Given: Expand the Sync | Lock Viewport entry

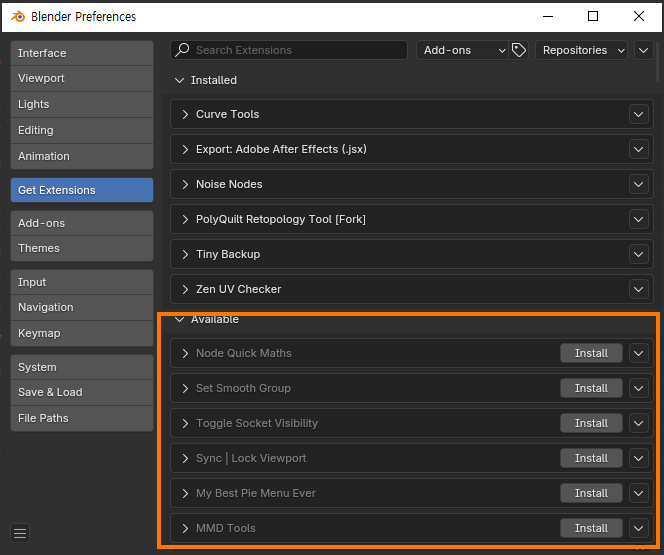Looking at the screenshot, I should (x=185, y=458).
